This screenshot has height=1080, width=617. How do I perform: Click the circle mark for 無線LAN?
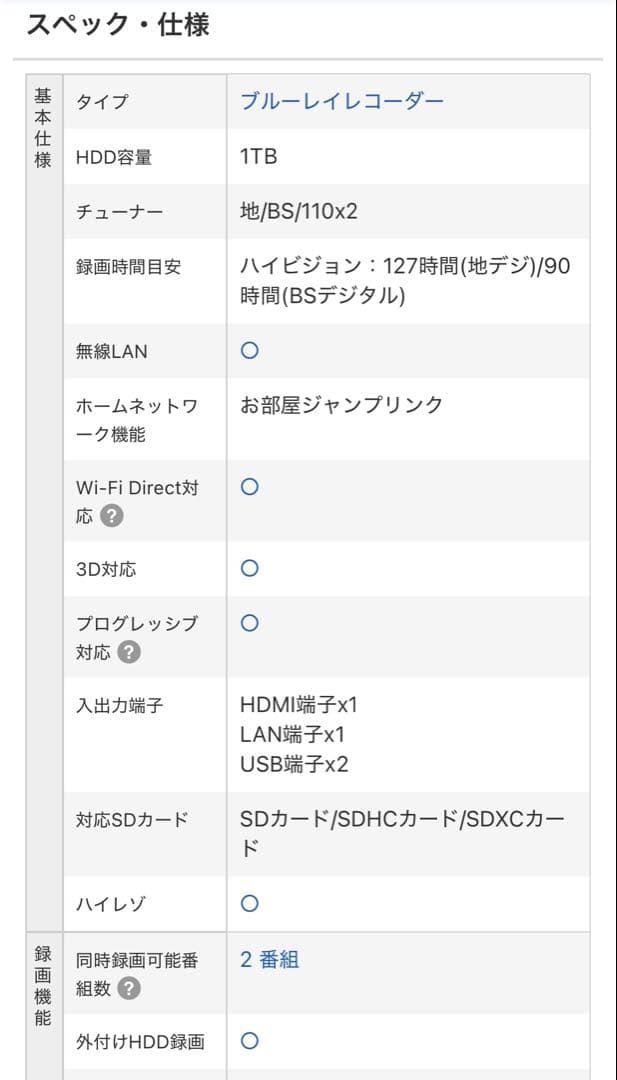point(250,350)
